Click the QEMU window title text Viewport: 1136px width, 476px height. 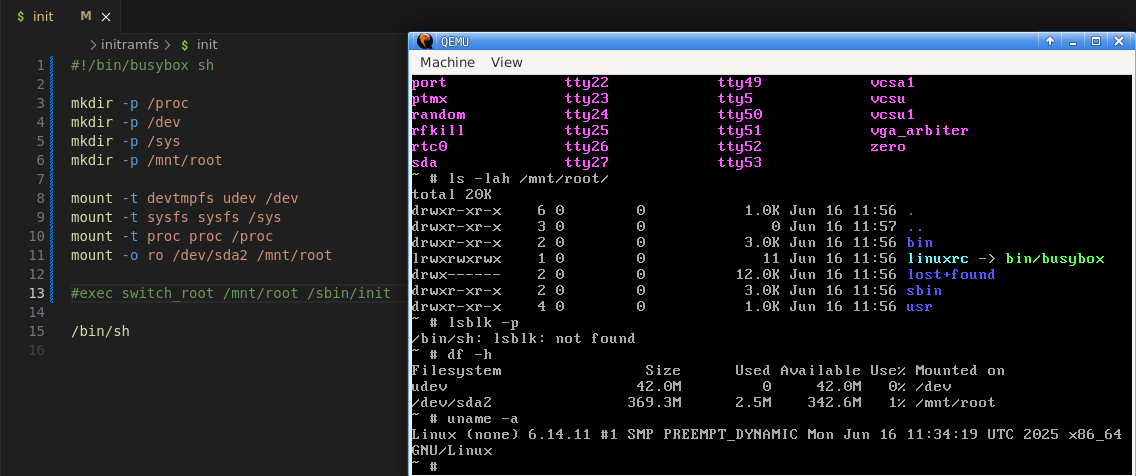454,41
